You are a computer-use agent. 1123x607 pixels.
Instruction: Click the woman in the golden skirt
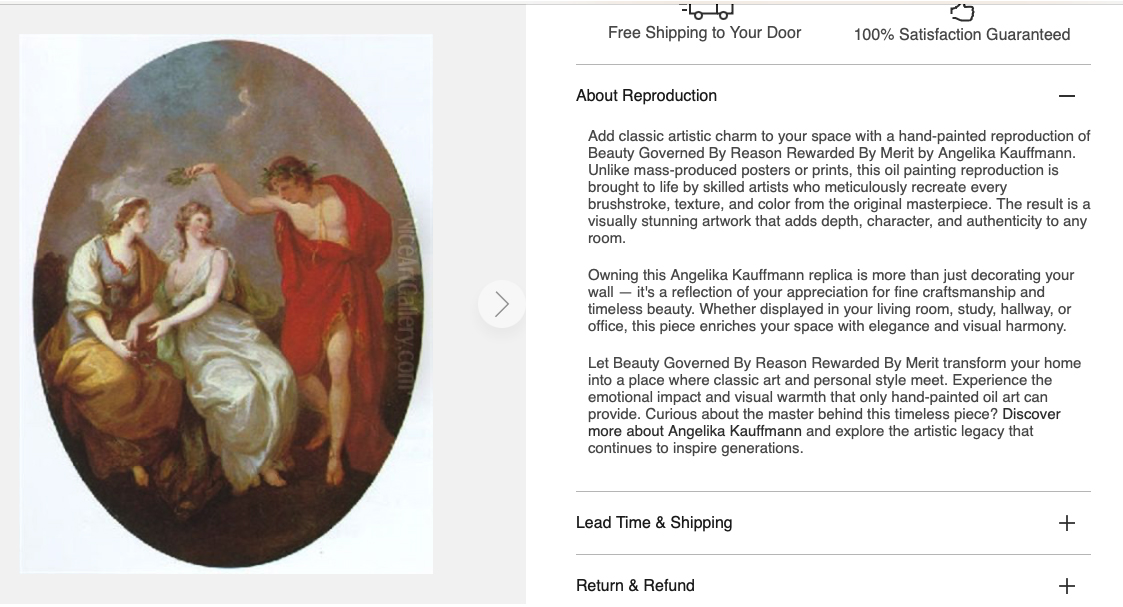(x=107, y=336)
